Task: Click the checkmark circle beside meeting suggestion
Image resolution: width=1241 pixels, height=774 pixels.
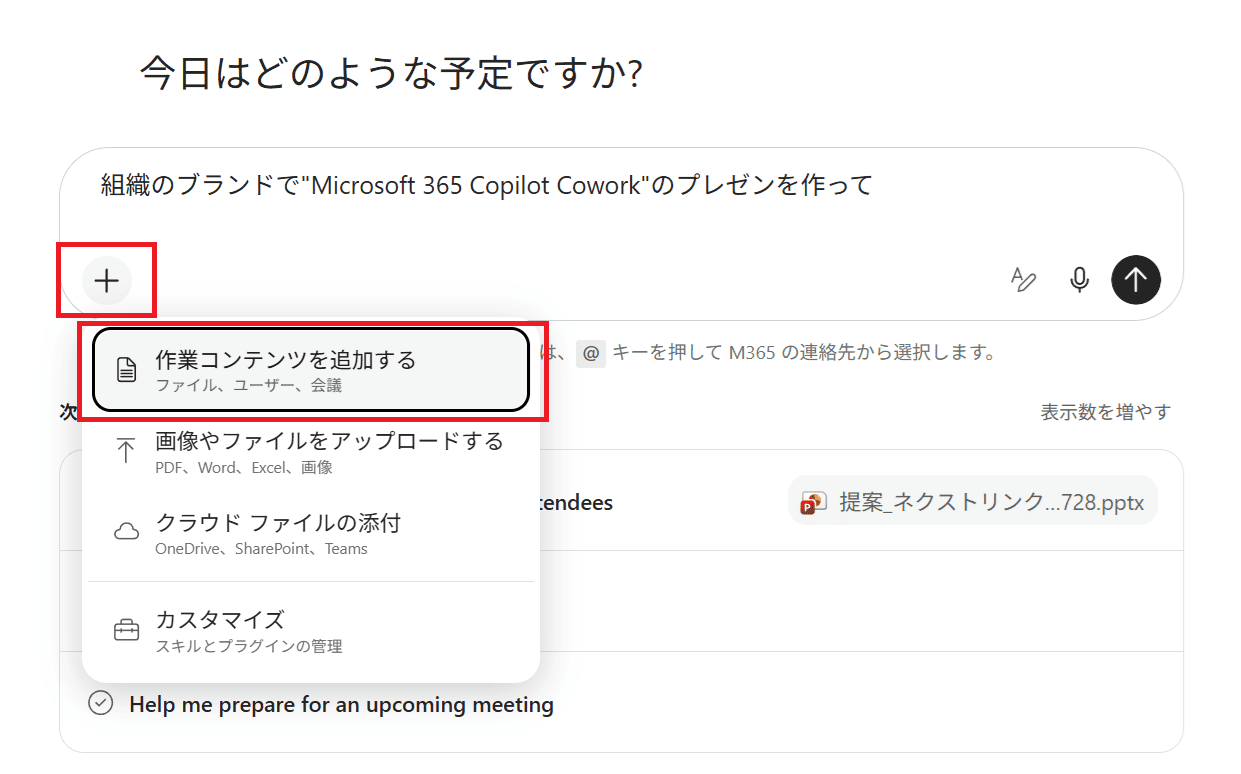Action: (x=101, y=703)
